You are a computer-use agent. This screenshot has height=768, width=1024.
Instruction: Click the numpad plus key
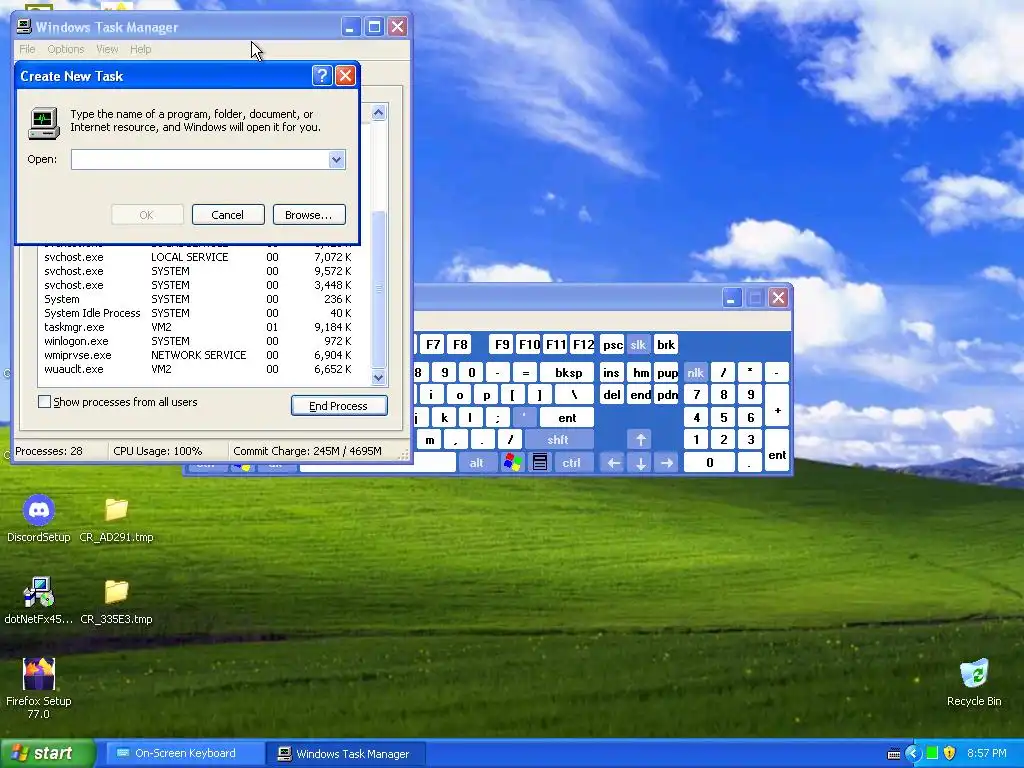click(x=777, y=406)
